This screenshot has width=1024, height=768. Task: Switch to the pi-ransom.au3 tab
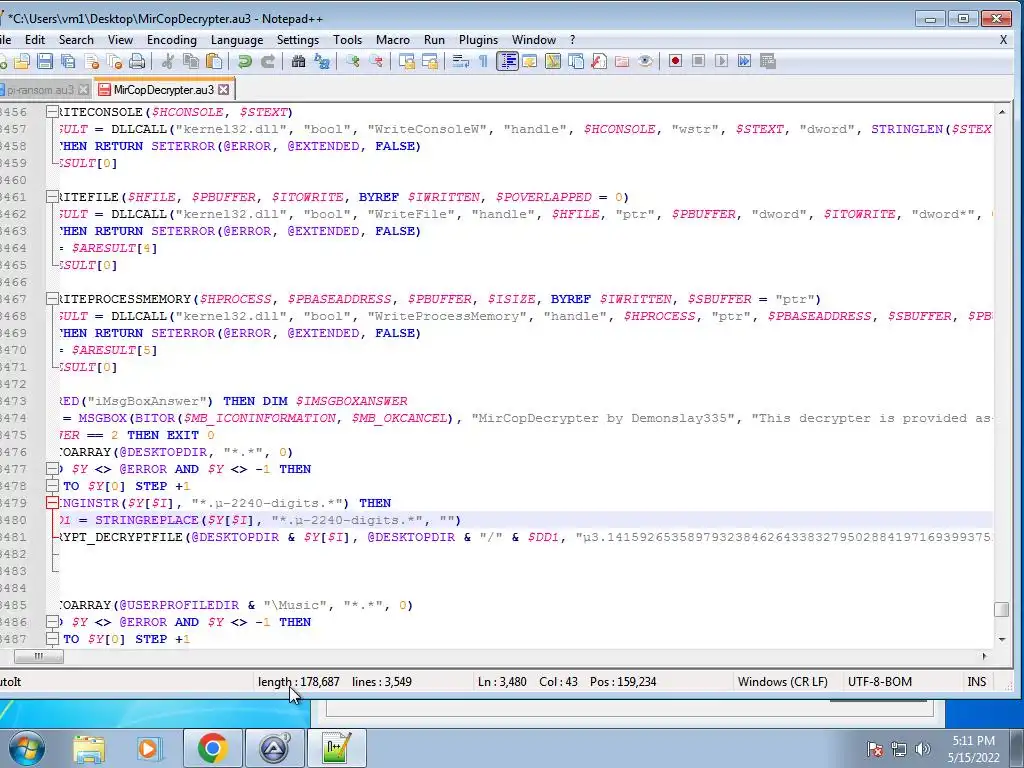pos(39,89)
